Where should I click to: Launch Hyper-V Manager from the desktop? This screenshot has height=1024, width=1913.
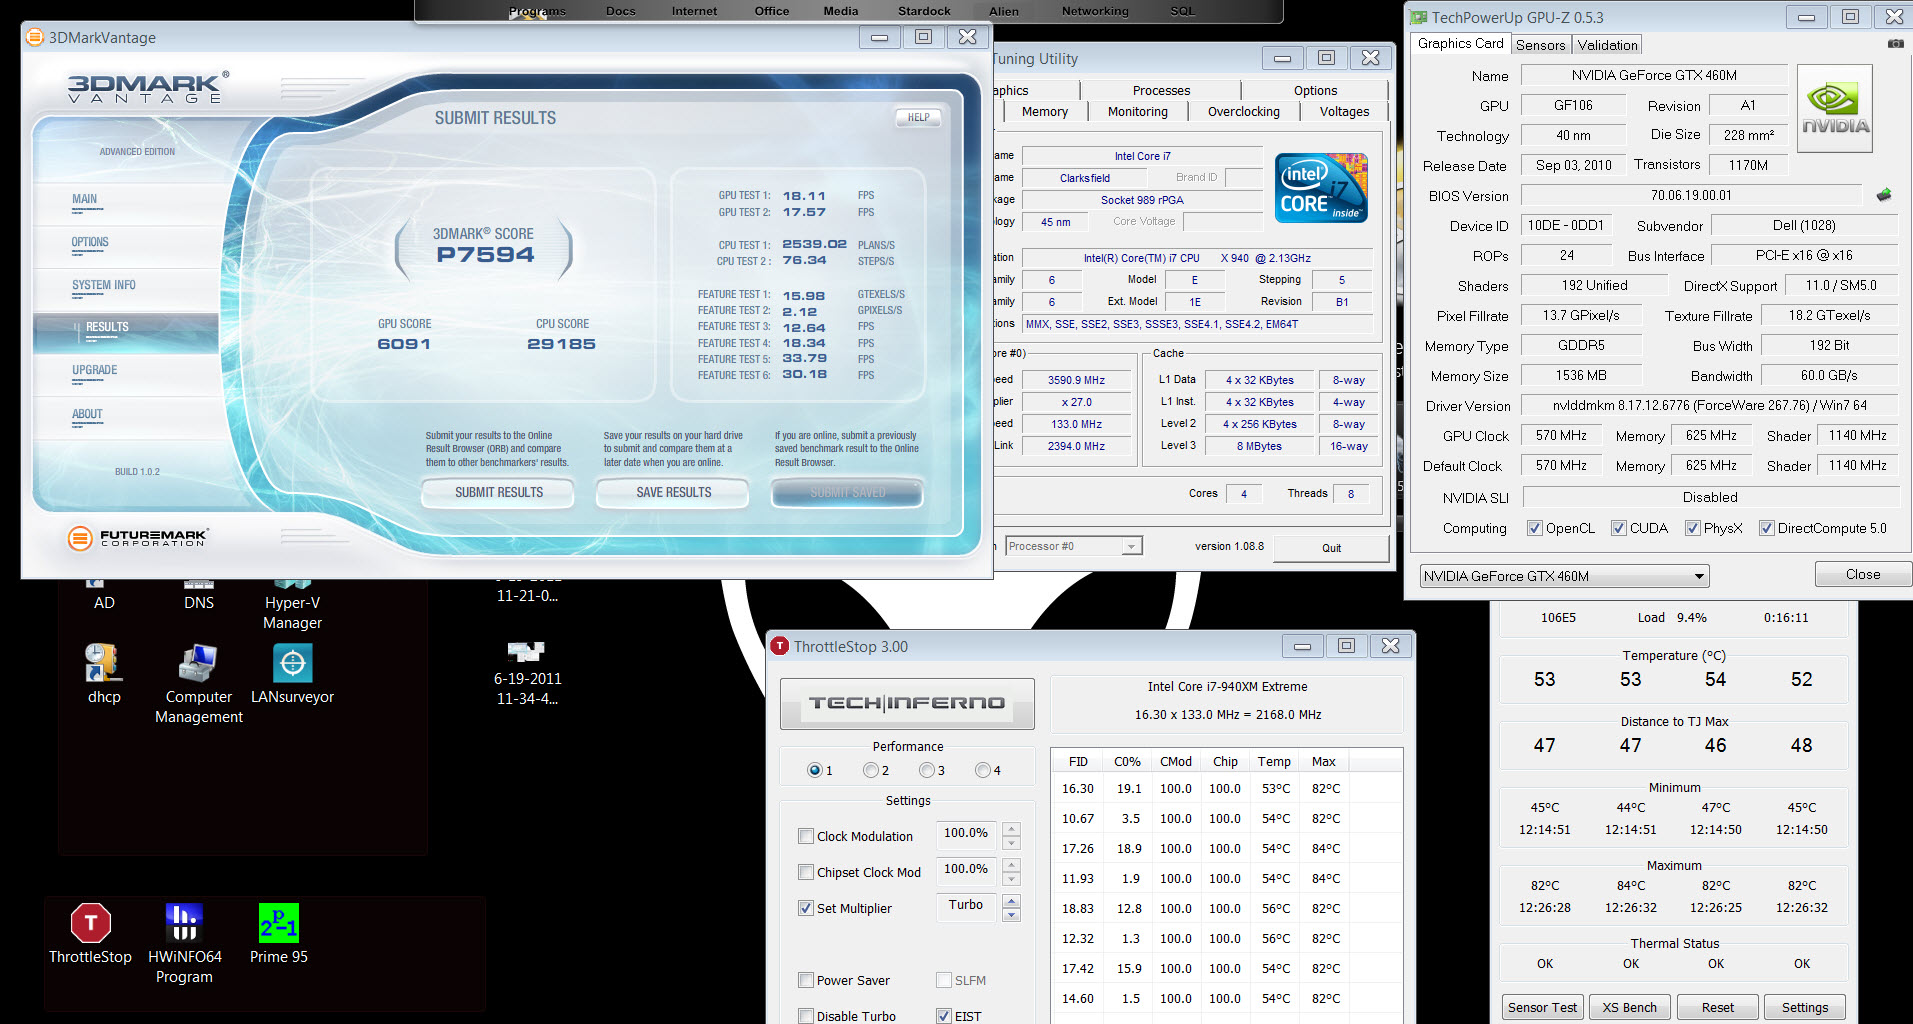(292, 606)
